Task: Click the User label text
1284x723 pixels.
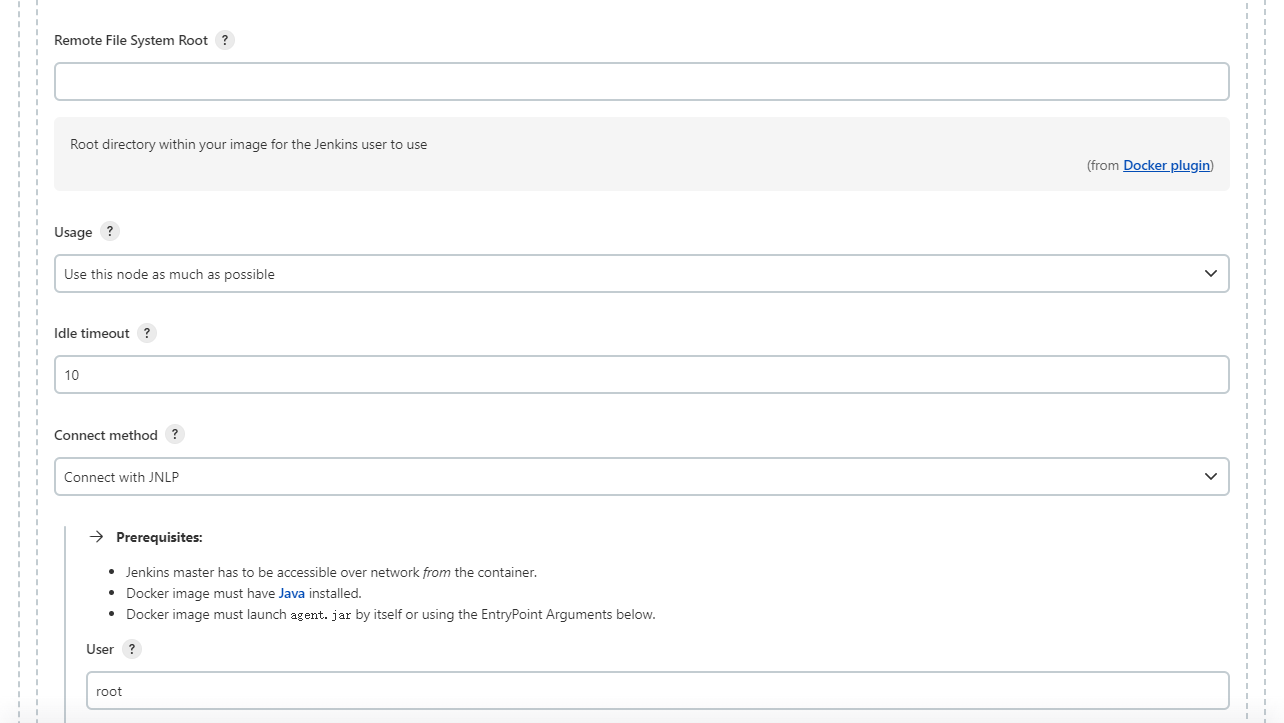Action: pyautogui.click(x=100, y=649)
